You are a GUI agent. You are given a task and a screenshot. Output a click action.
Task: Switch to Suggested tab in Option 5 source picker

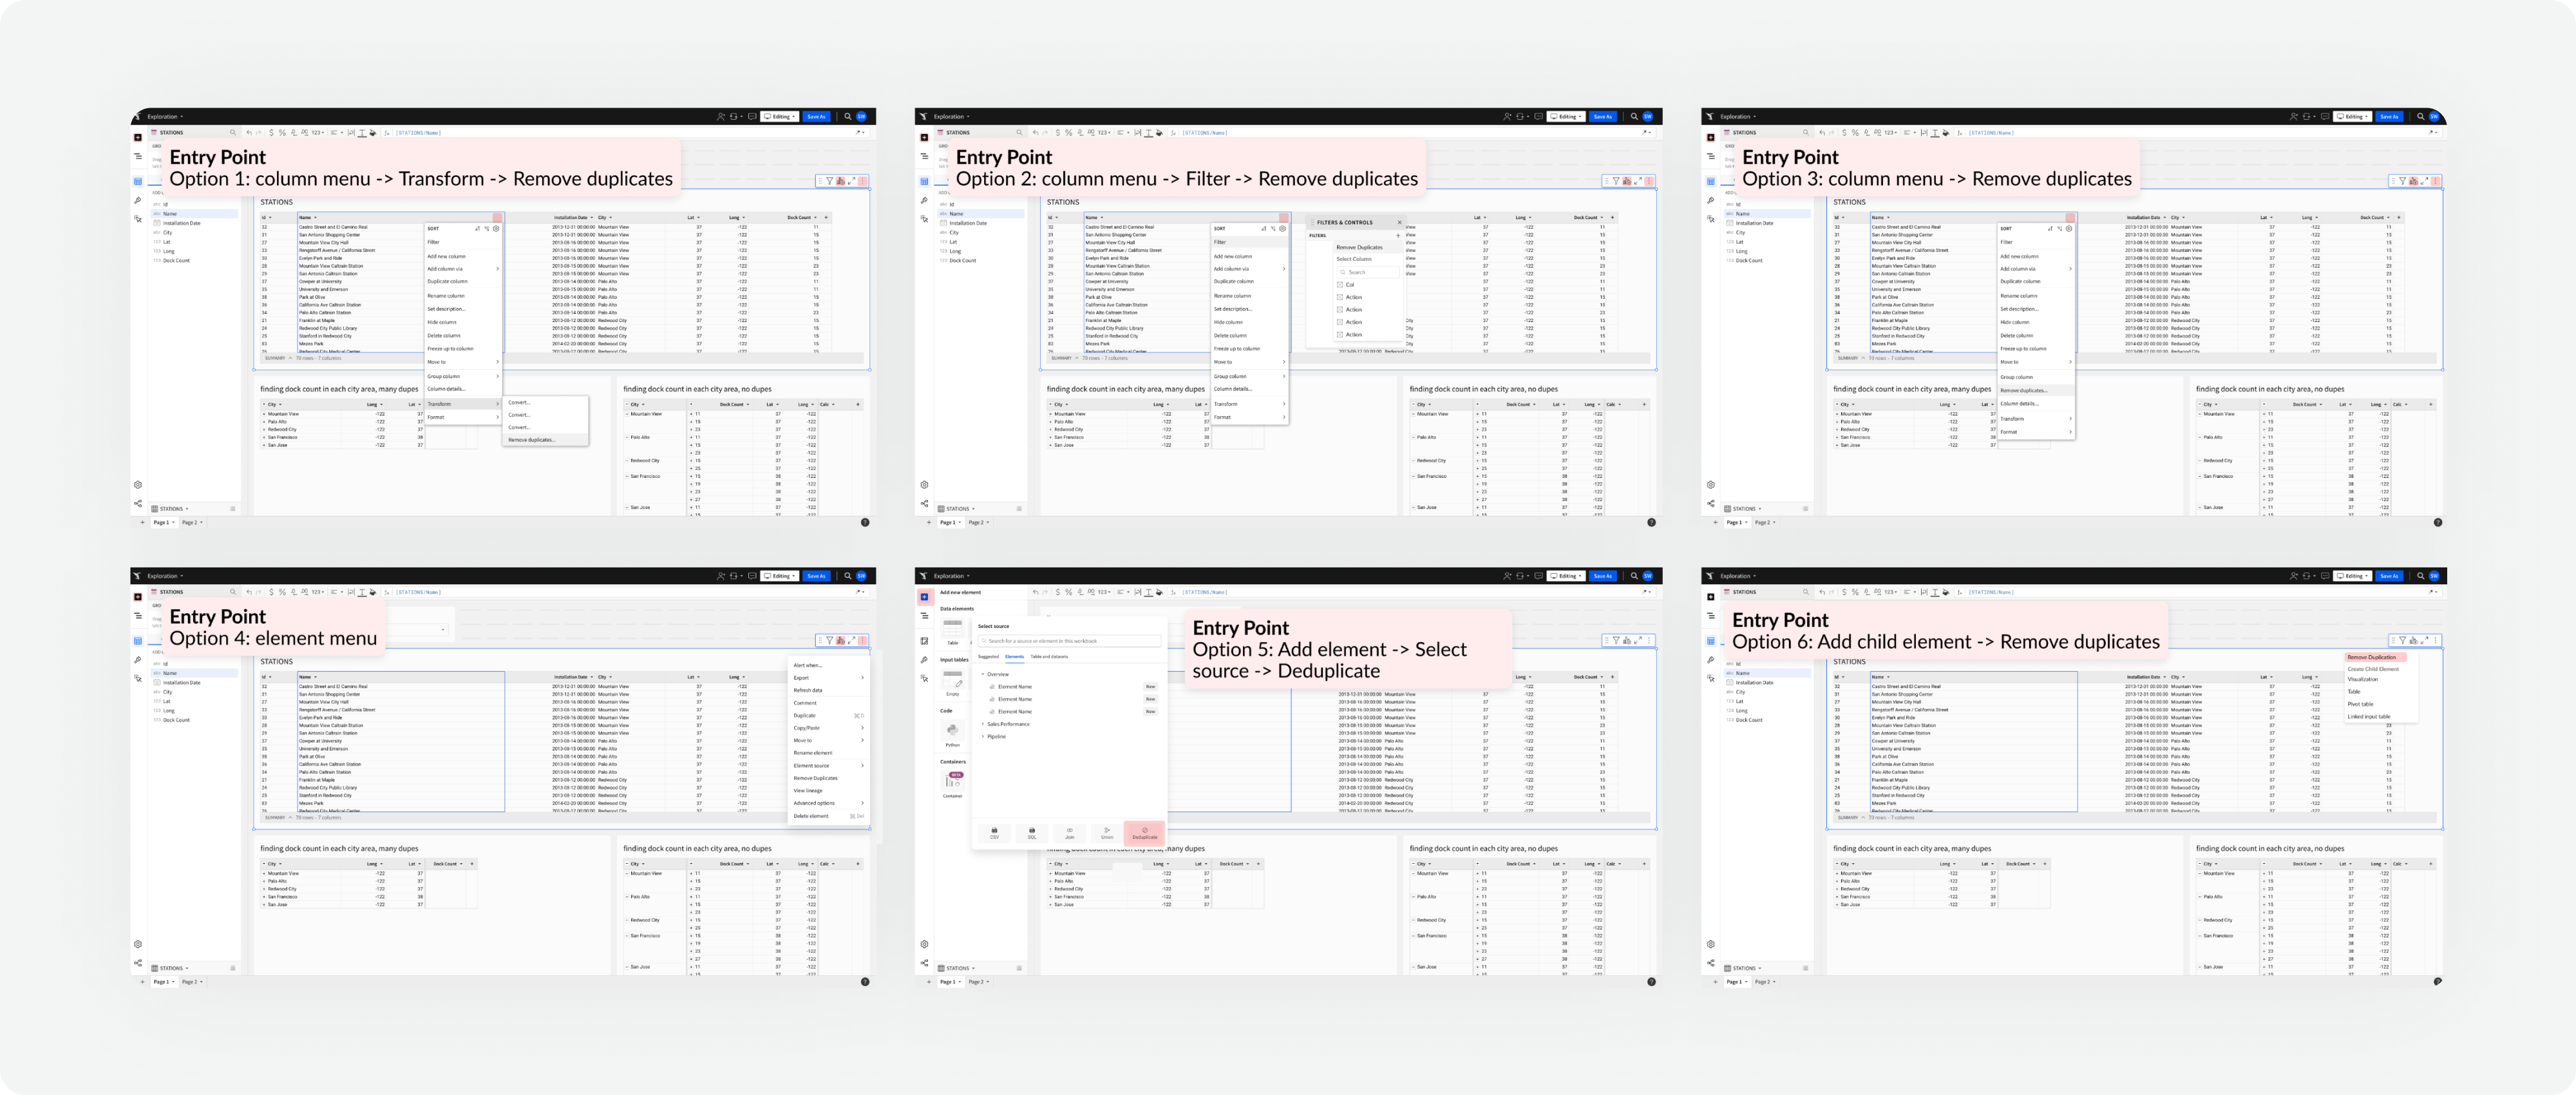(988, 657)
